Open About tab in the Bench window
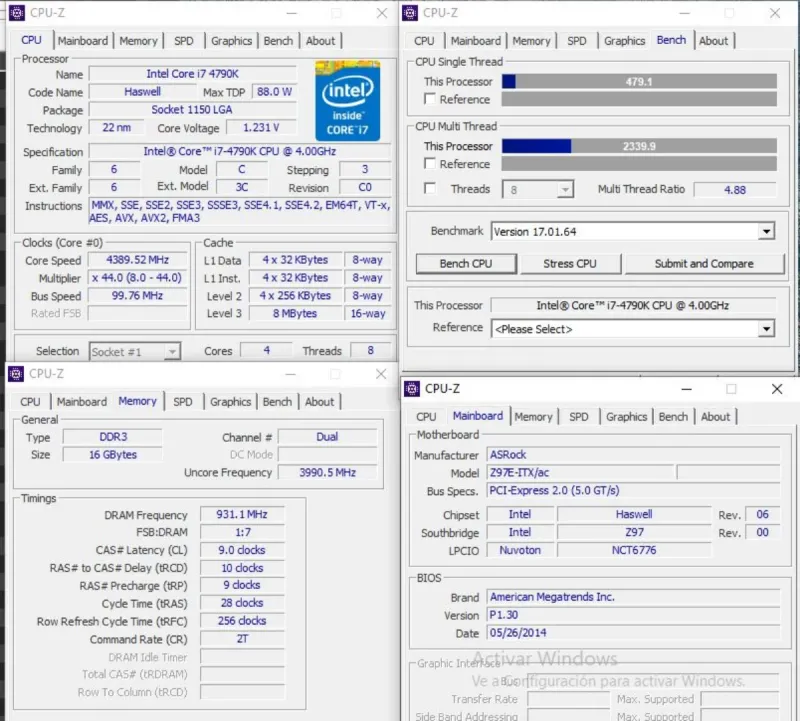The width and height of the screenshot is (800, 721). coord(713,41)
